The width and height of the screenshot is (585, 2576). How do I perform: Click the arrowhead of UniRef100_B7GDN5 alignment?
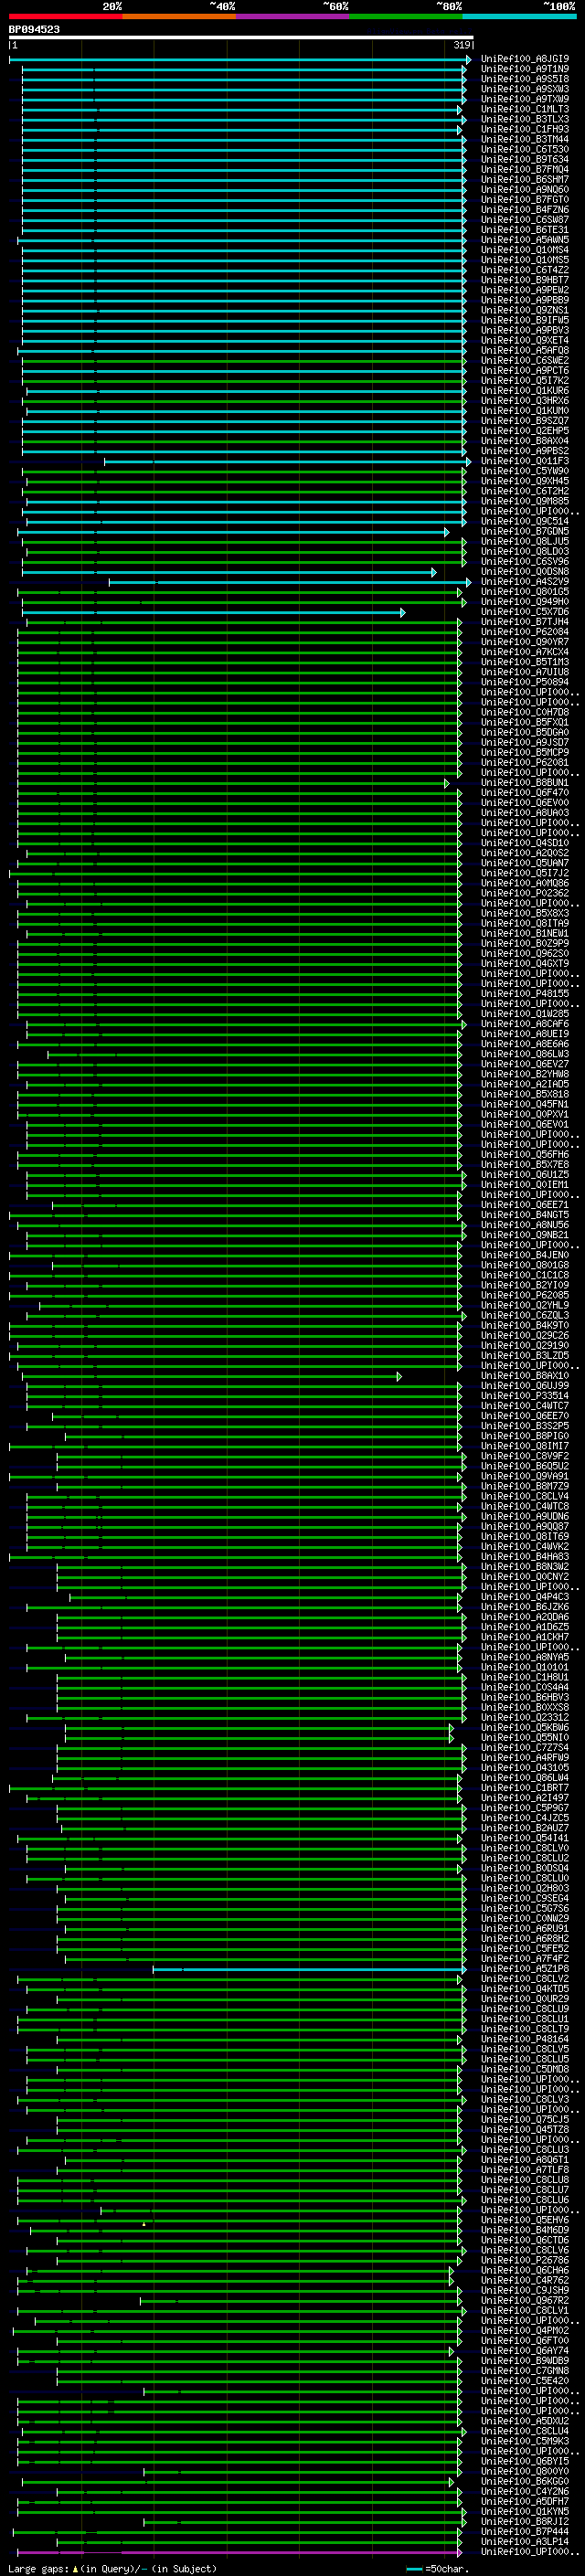pyautogui.click(x=447, y=532)
